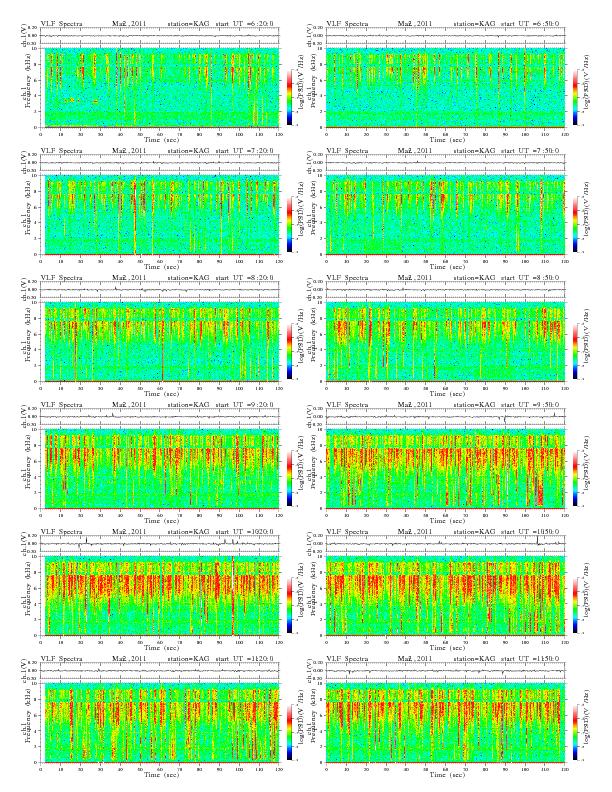Screen dimensions: 612x792
Task: Click the title text 'start UT =8:20:0'
Action: pyautogui.click(x=244, y=278)
